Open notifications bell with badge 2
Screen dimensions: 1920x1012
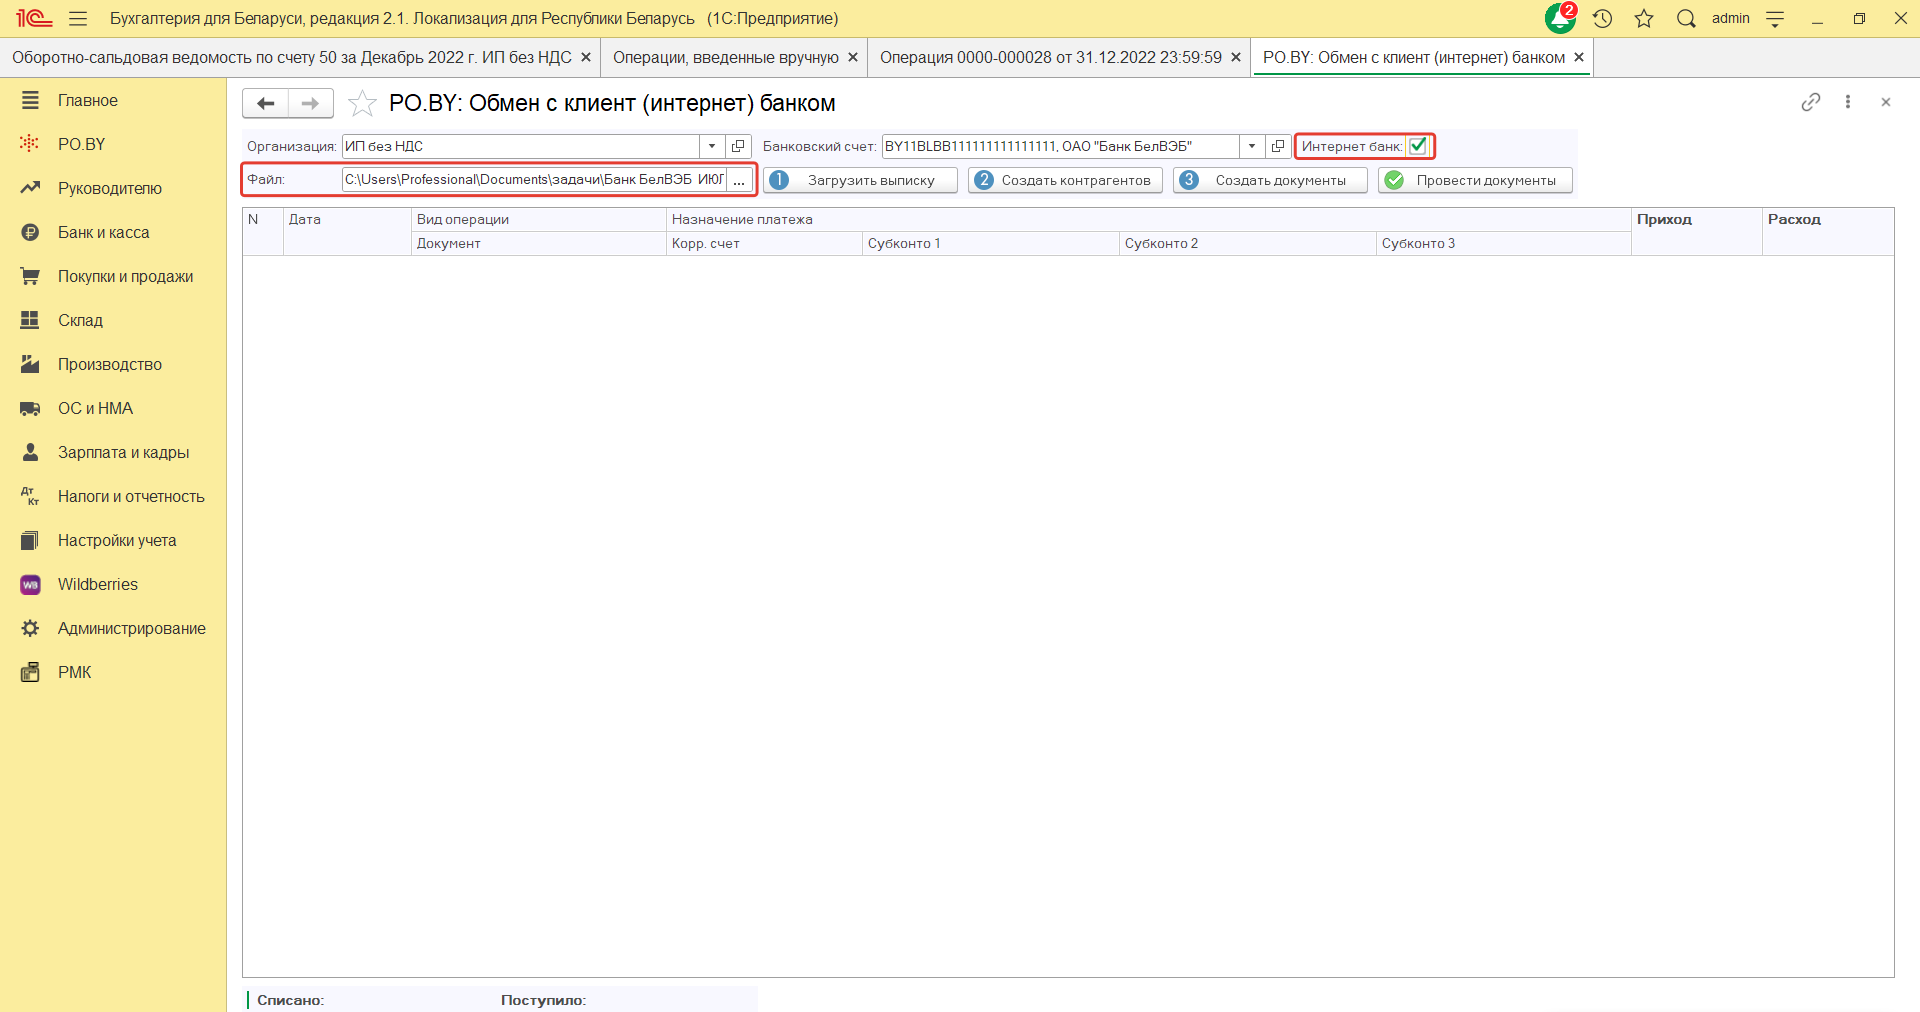coord(1560,18)
